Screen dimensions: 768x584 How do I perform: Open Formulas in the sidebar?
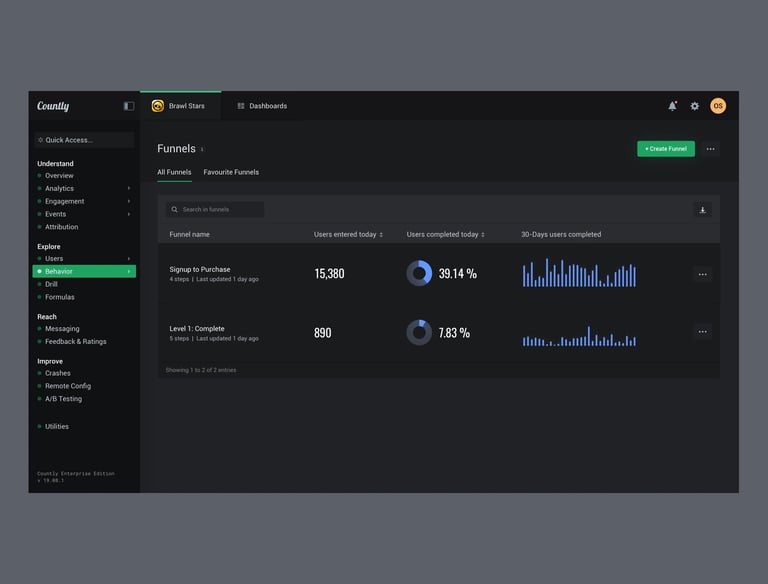(60, 297)
